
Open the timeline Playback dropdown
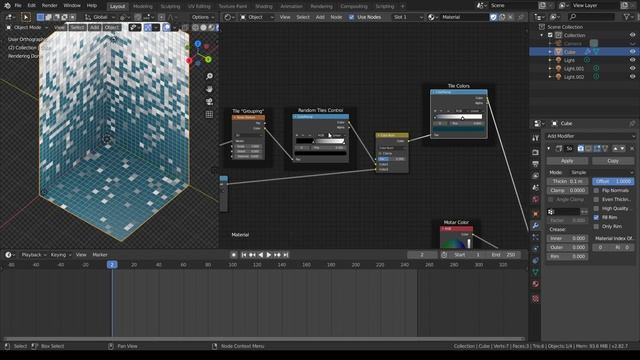point(34,255)
